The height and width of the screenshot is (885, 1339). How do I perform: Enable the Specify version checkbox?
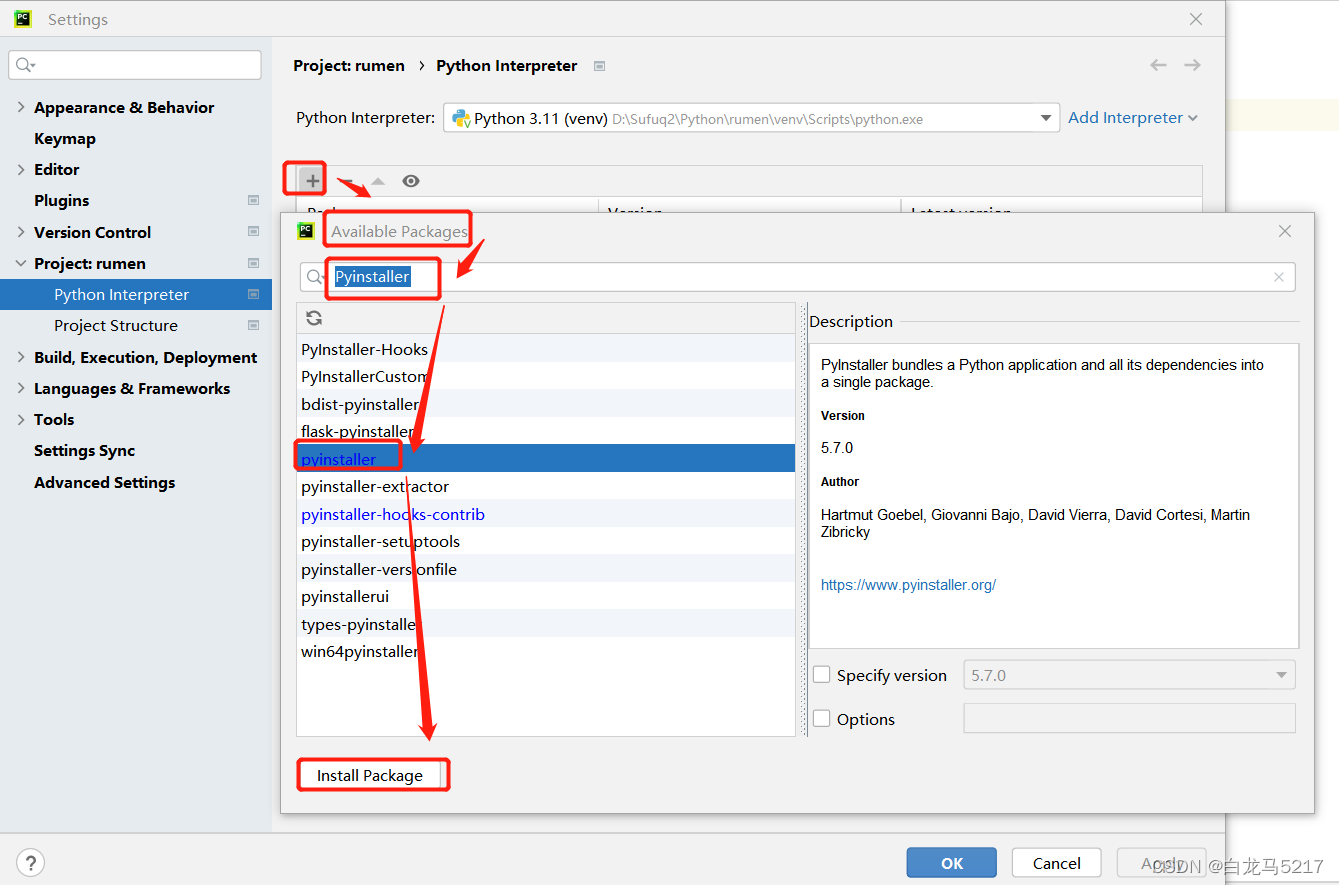(822, 675)
